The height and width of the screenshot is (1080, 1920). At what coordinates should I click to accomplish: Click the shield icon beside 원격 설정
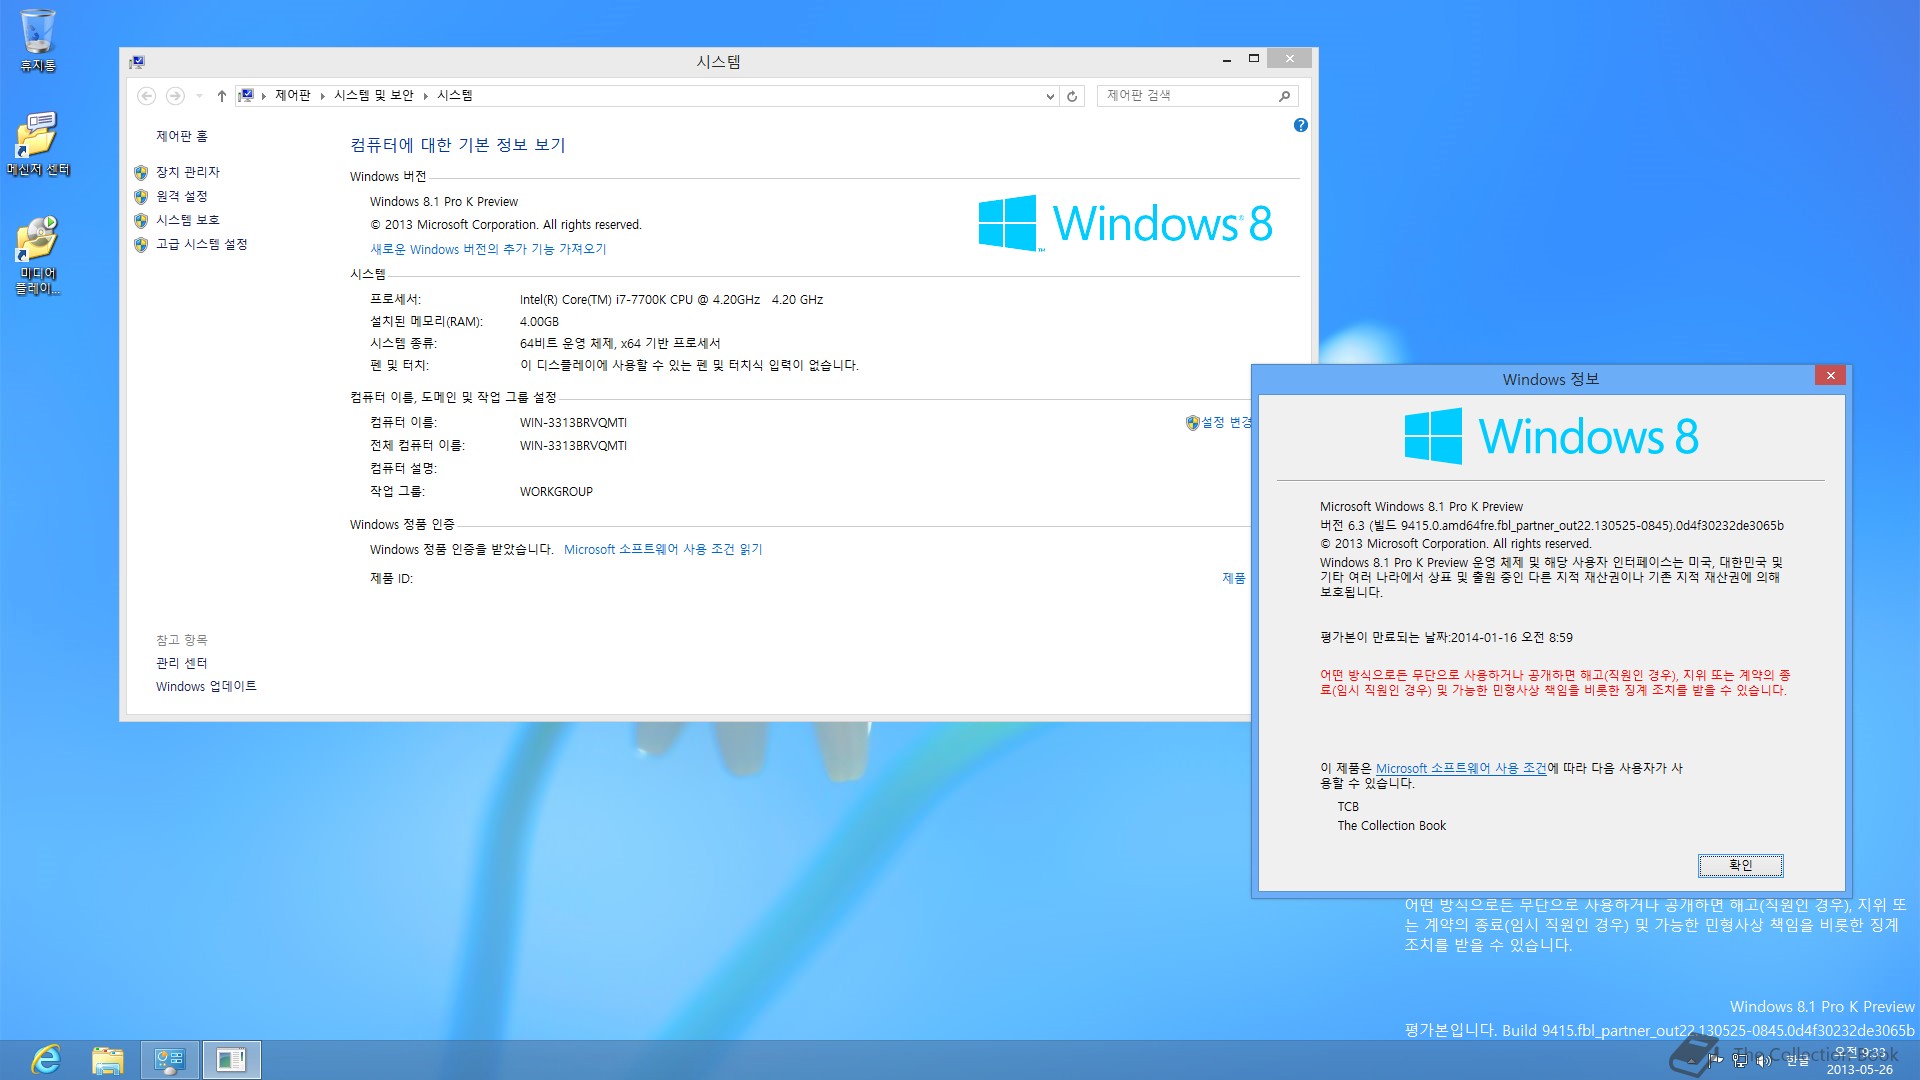pyautogui.click(x=141, y=197)
